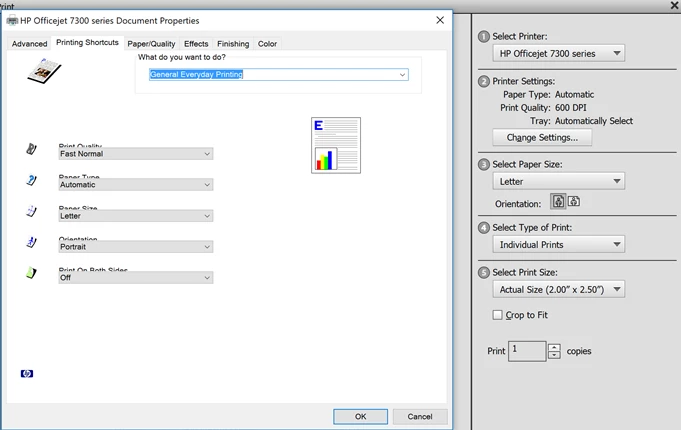Image resolution: width=681 pixels, height=430 pixels.
Task: Click the Change Settings button
Action: (542, 138)
